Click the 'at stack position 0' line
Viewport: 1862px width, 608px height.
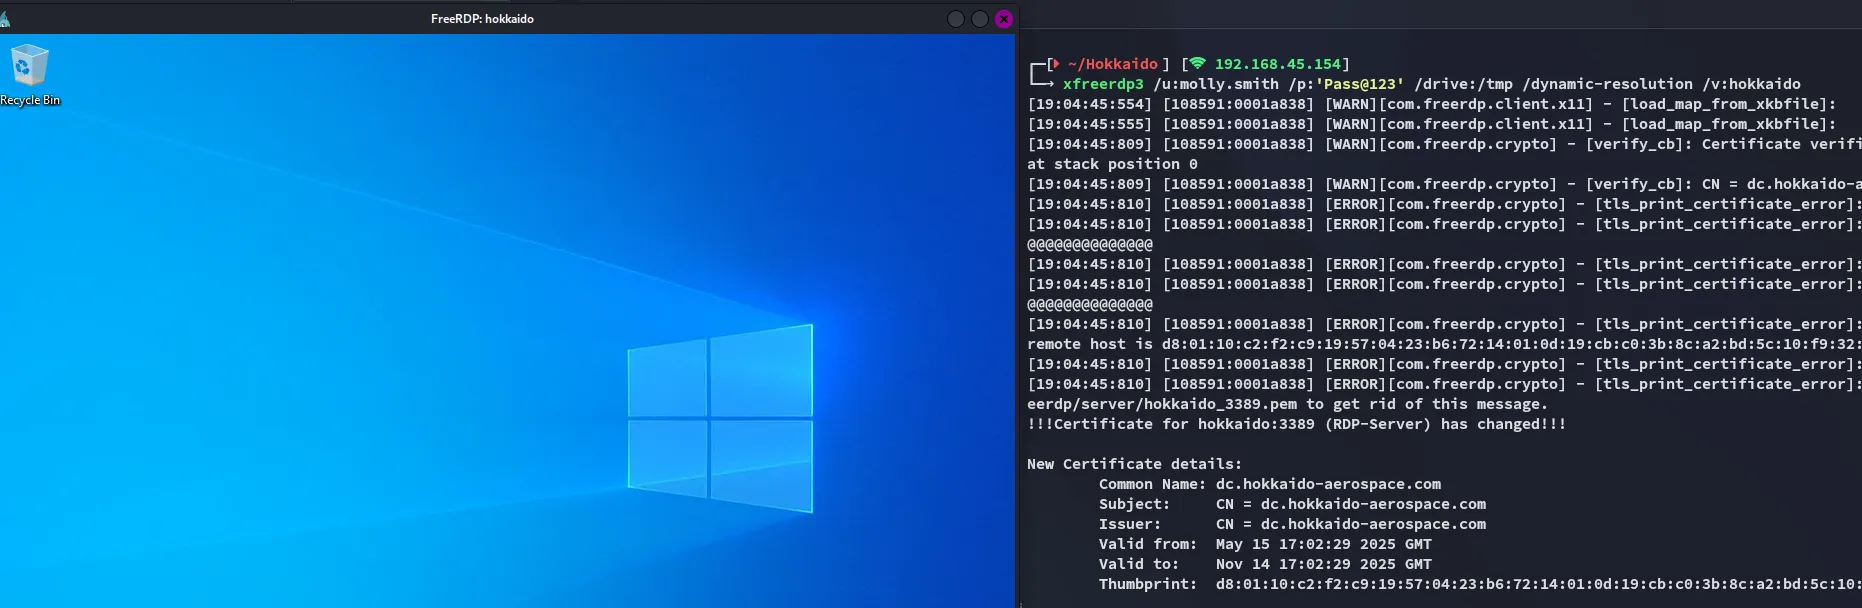point(1112,164)
